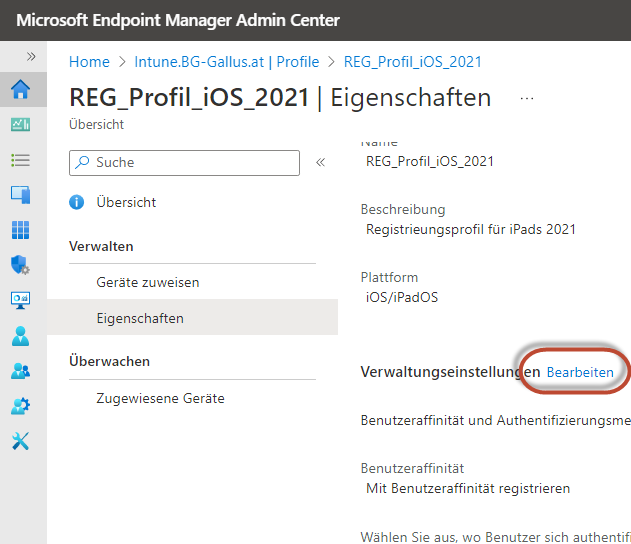The height and width of the screenshot is (544, 631).
Task: Open Geräte zuweisen menu item
Action: tap(148, 282)
